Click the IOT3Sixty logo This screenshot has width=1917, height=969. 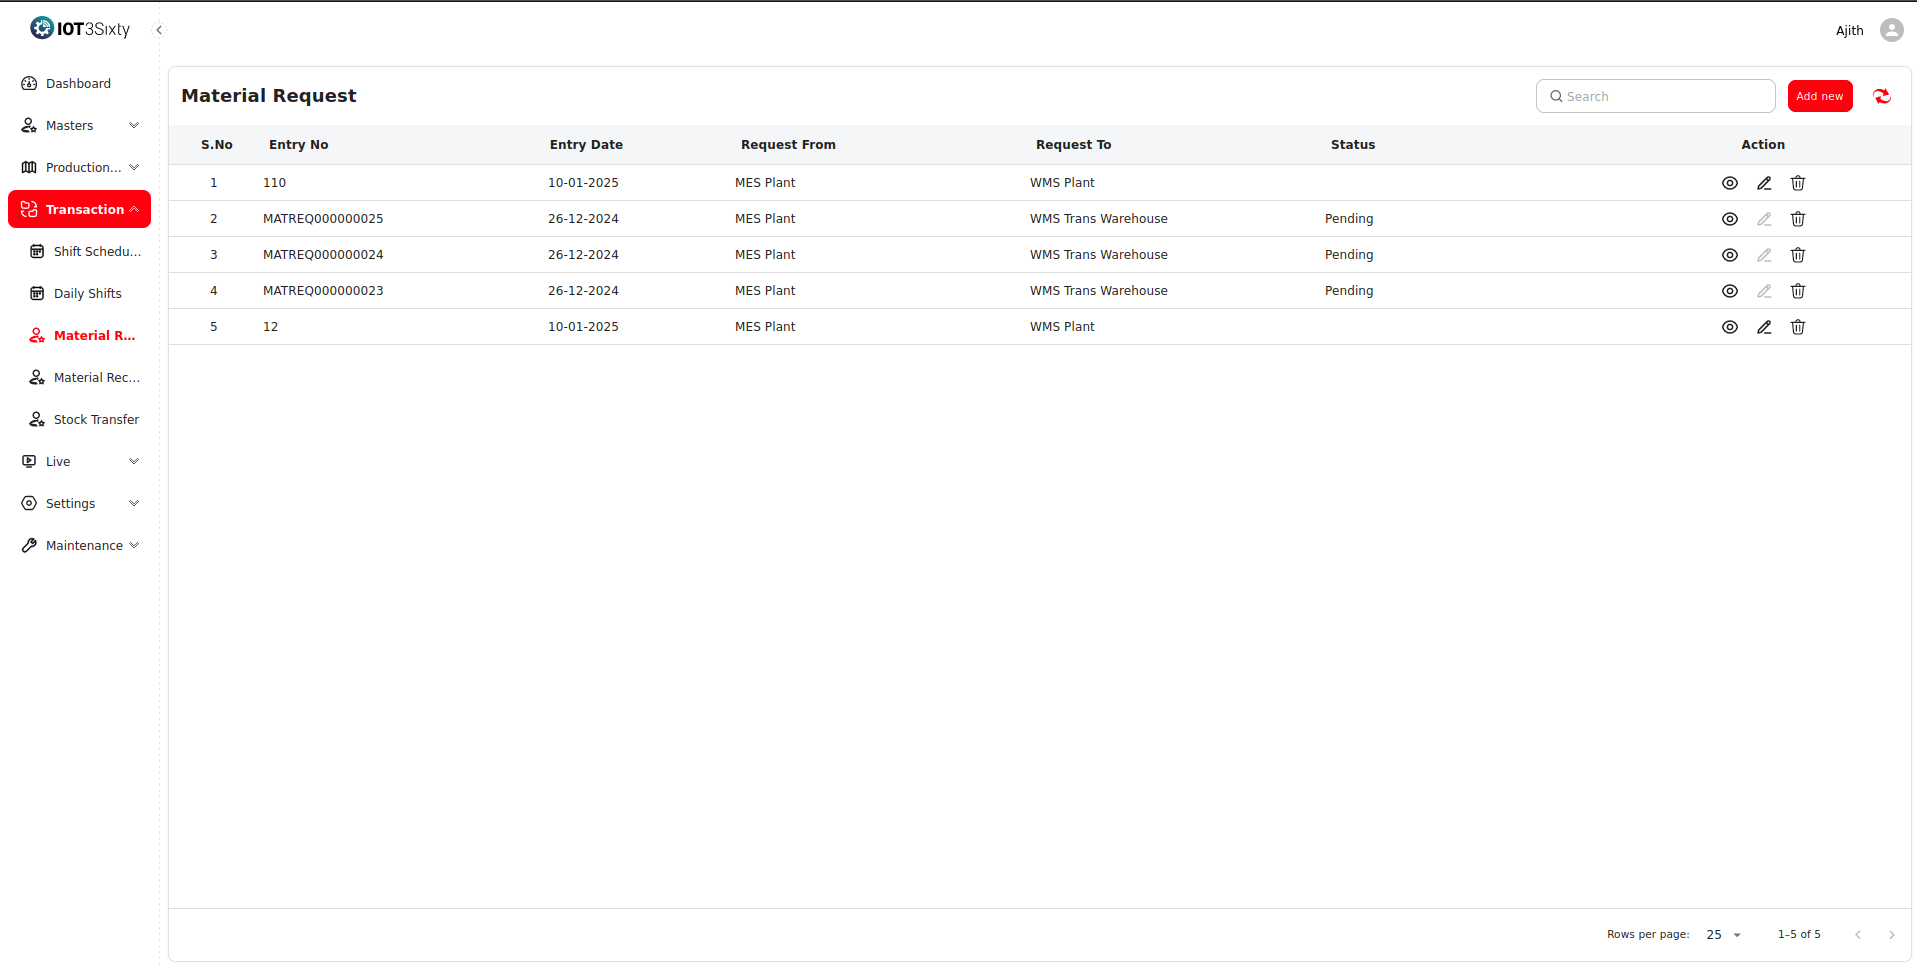(x=80, y=29)
